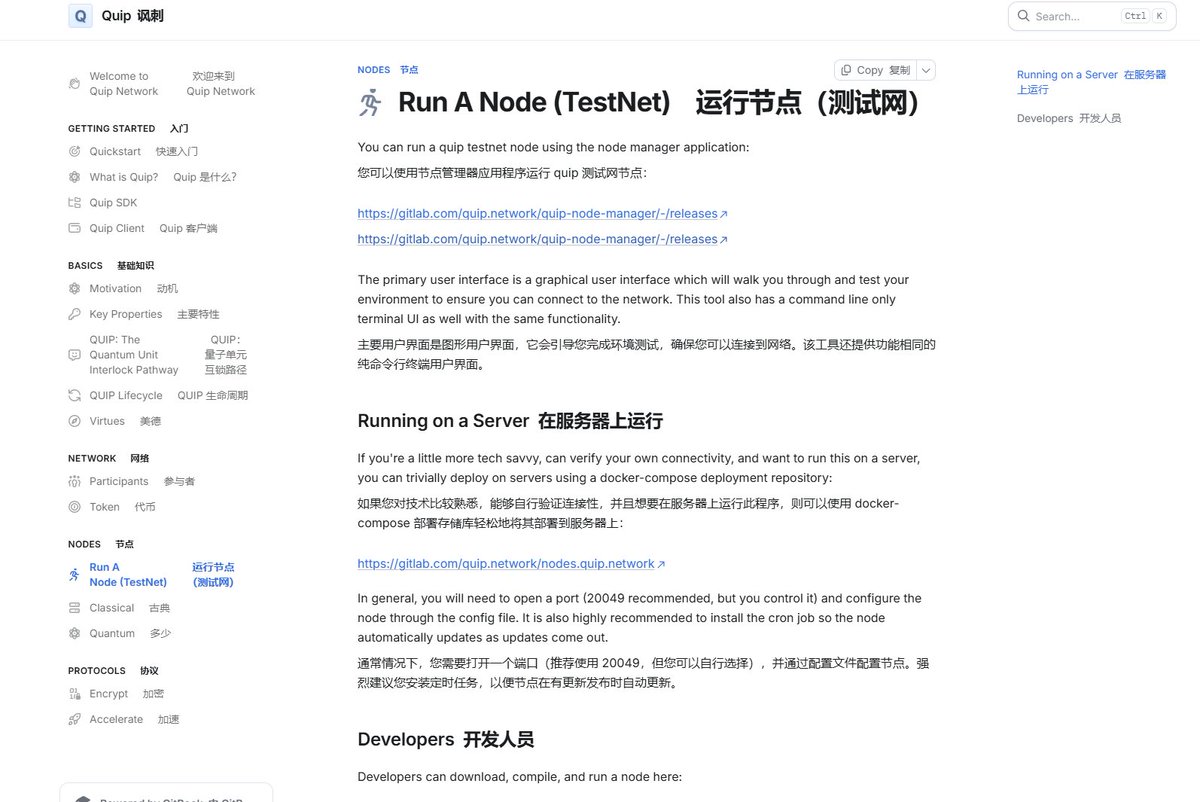Open the nodes.quip.network GitLab link
Viewport: 1200px width, 802px height.
point(511,564)
